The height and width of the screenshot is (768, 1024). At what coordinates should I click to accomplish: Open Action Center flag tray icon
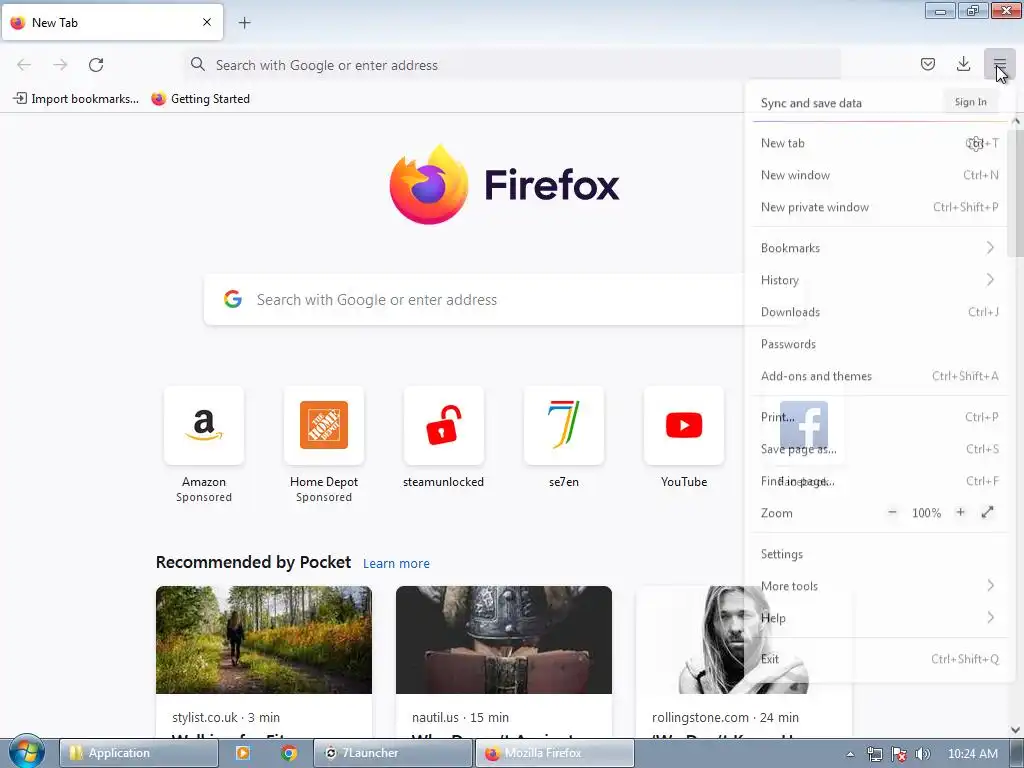[x=899, y=754]
